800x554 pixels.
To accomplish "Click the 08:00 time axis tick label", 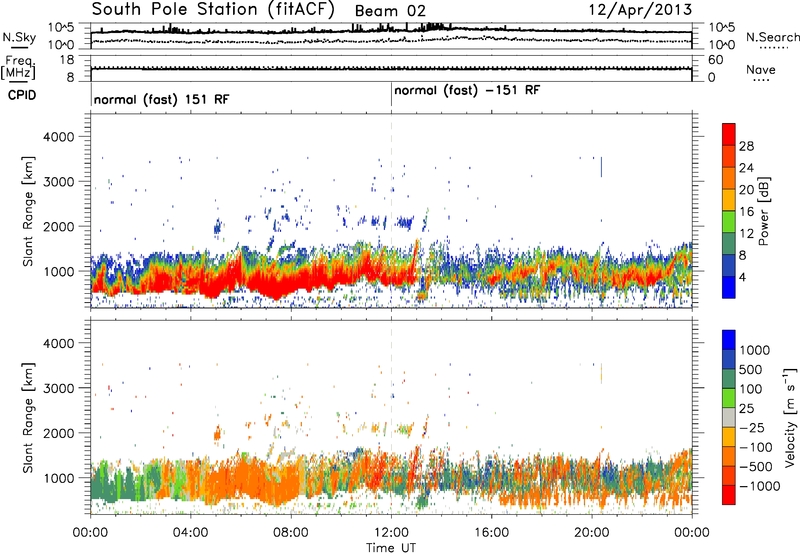I will [291, 533].
